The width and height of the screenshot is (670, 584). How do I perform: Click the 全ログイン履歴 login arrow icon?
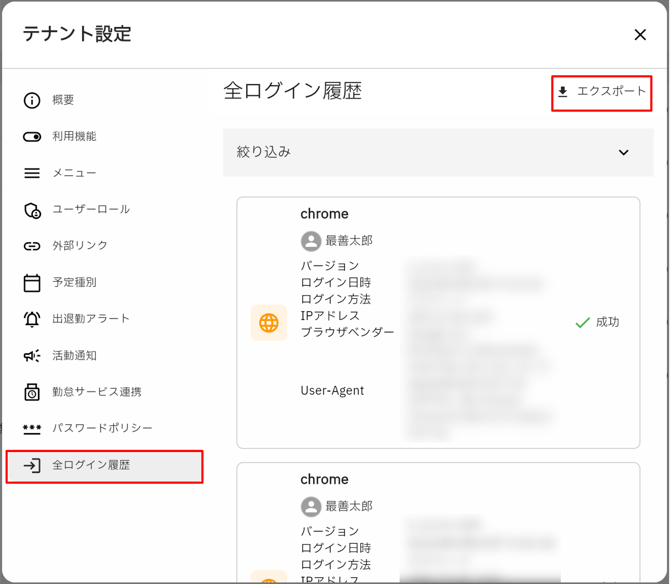[x=32, y=465]
